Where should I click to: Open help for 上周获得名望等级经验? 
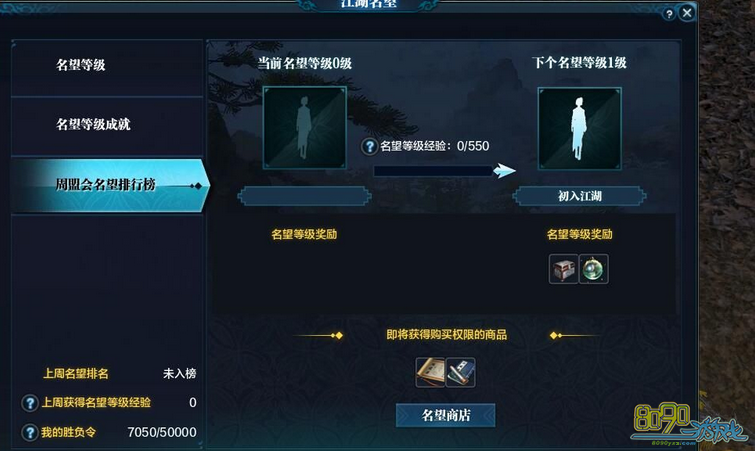click(30, 402)
